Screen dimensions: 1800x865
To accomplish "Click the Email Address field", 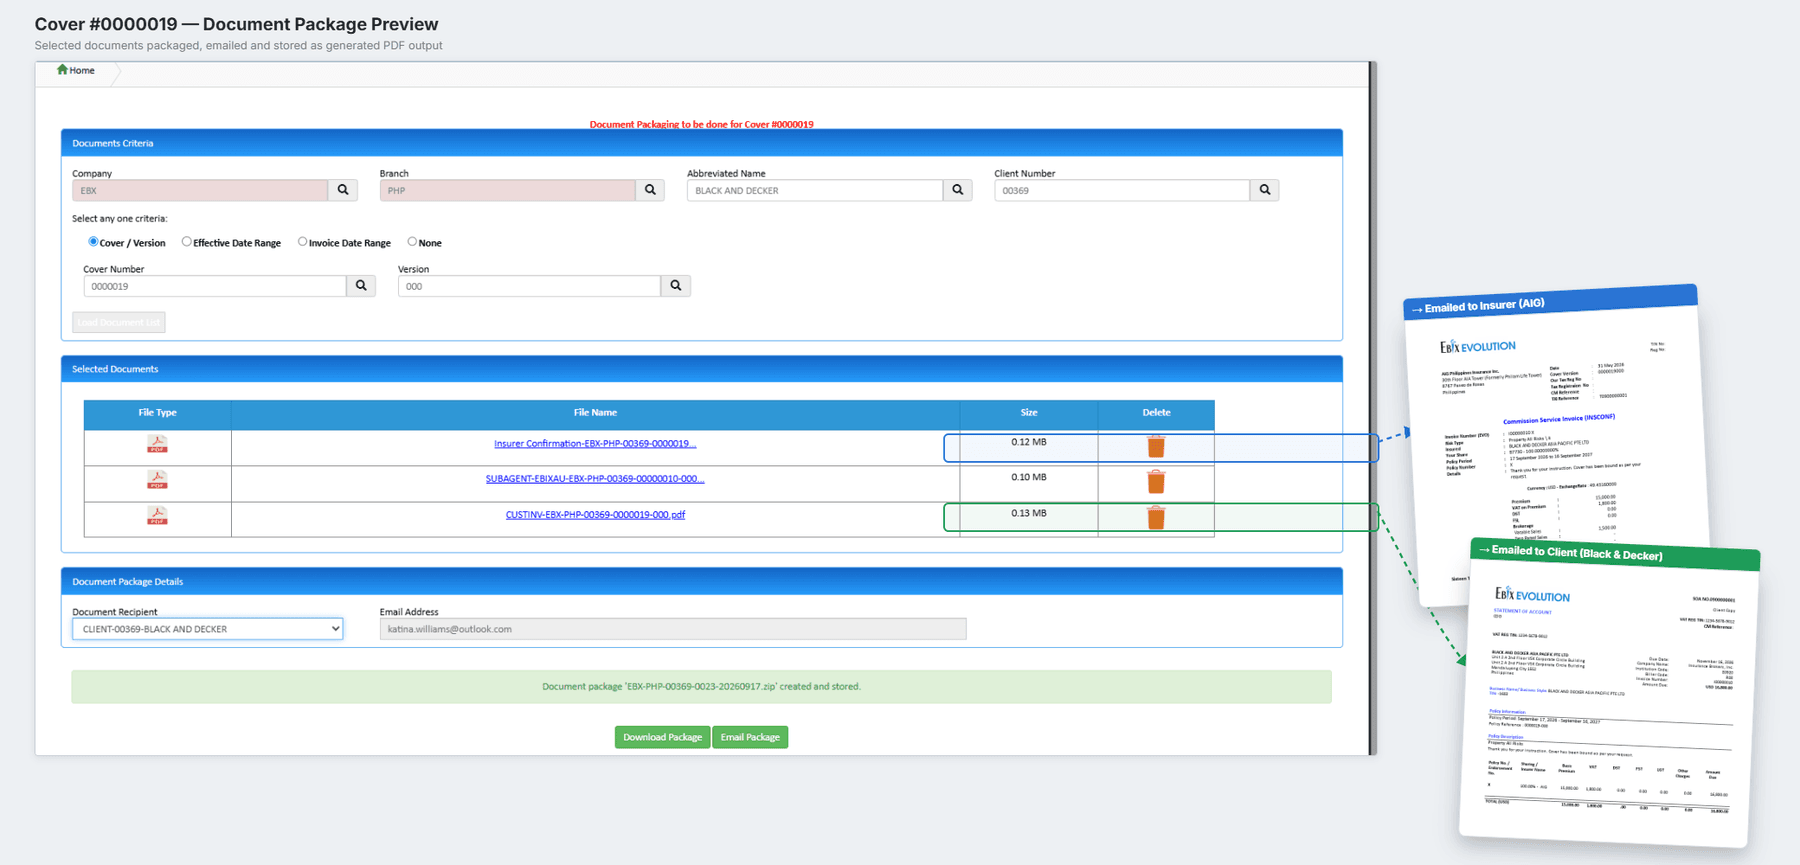I will 673,629.
